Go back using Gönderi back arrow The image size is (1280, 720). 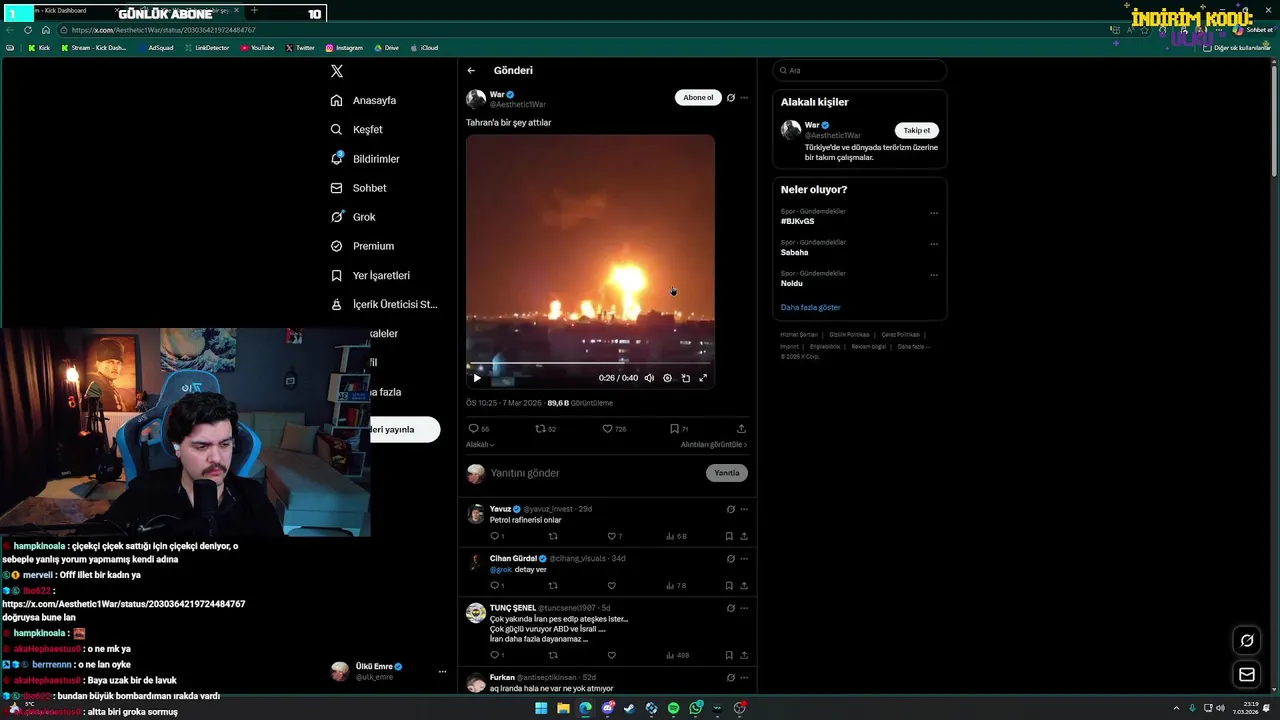471,71
